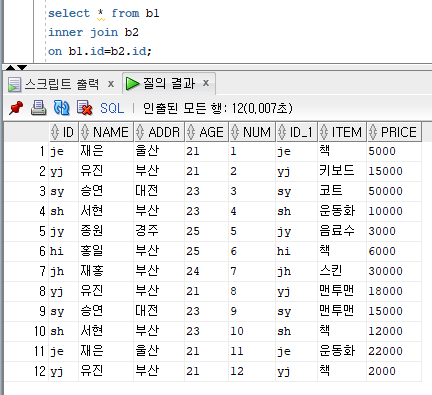
Task: Click the up arrow panel collapse handle
Action: (x=11, y=67)
